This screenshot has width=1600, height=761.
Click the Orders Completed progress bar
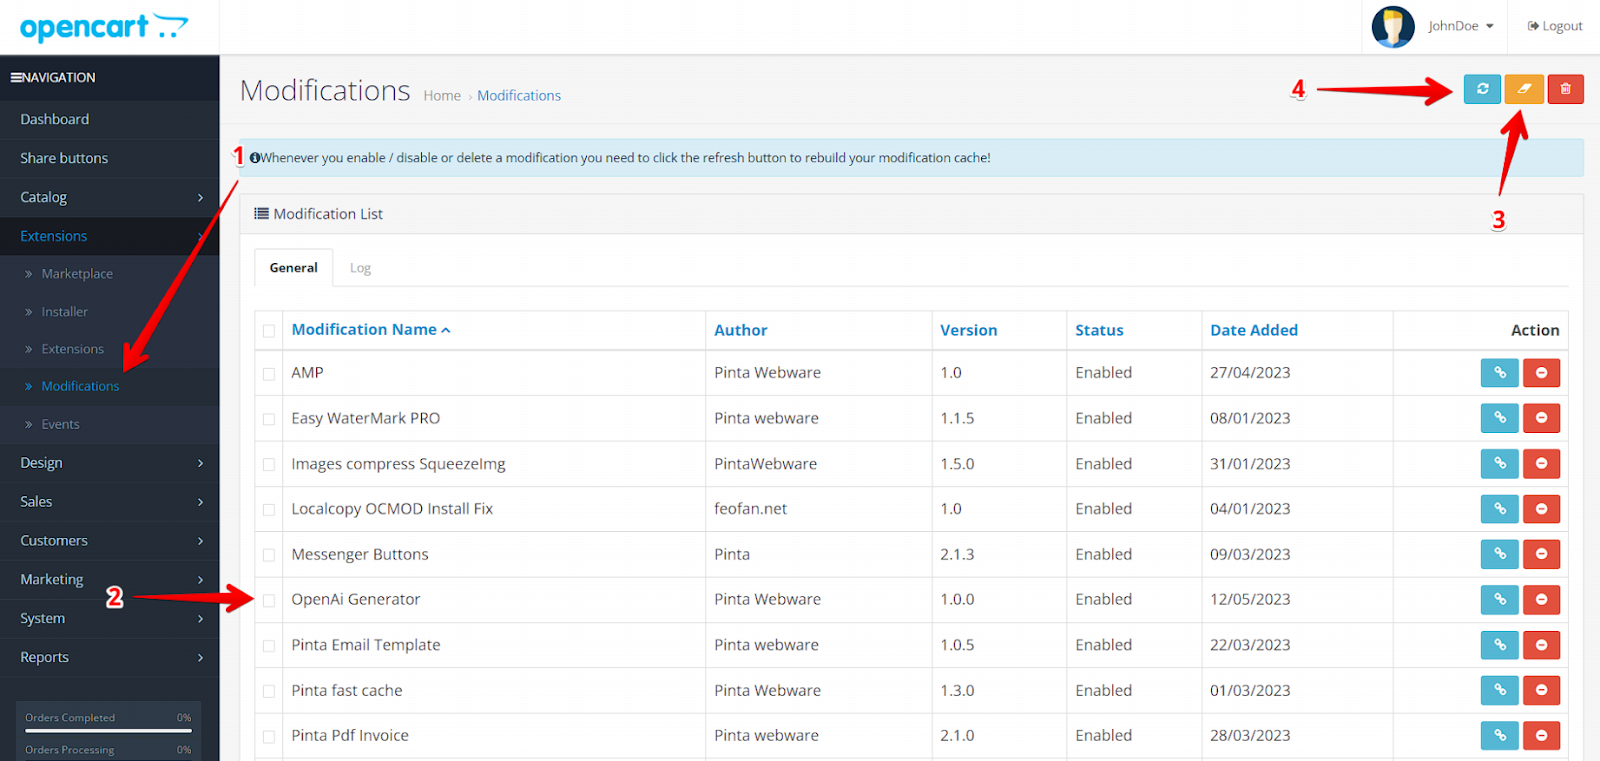click(108, 730)
